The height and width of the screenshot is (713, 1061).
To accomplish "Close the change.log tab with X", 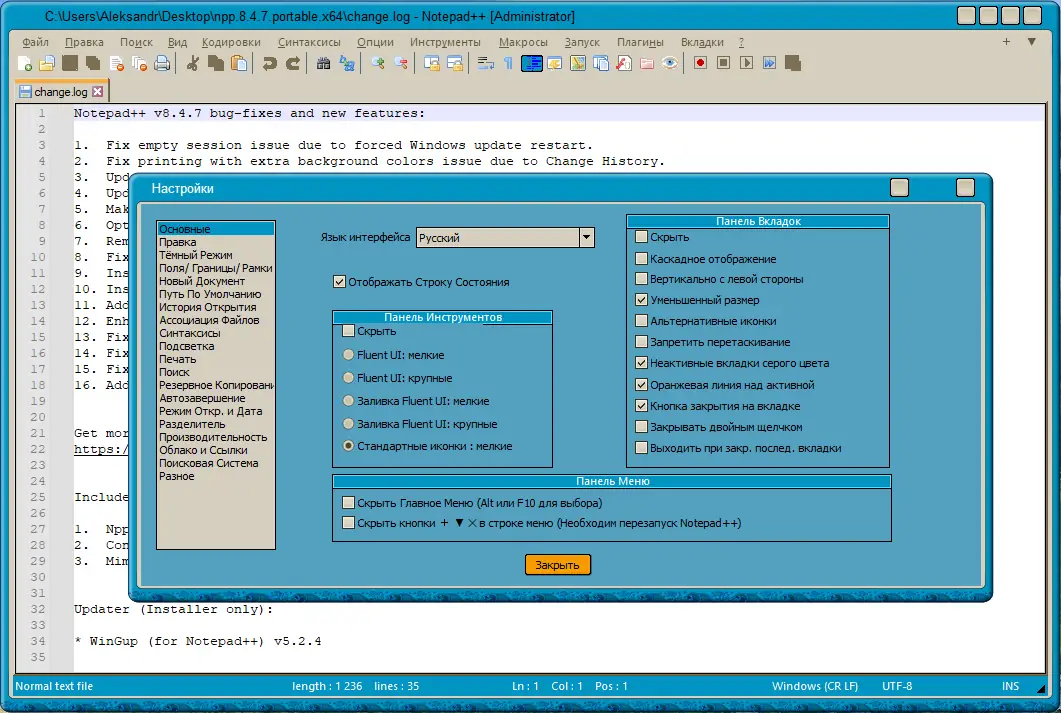I will point(97,91).
